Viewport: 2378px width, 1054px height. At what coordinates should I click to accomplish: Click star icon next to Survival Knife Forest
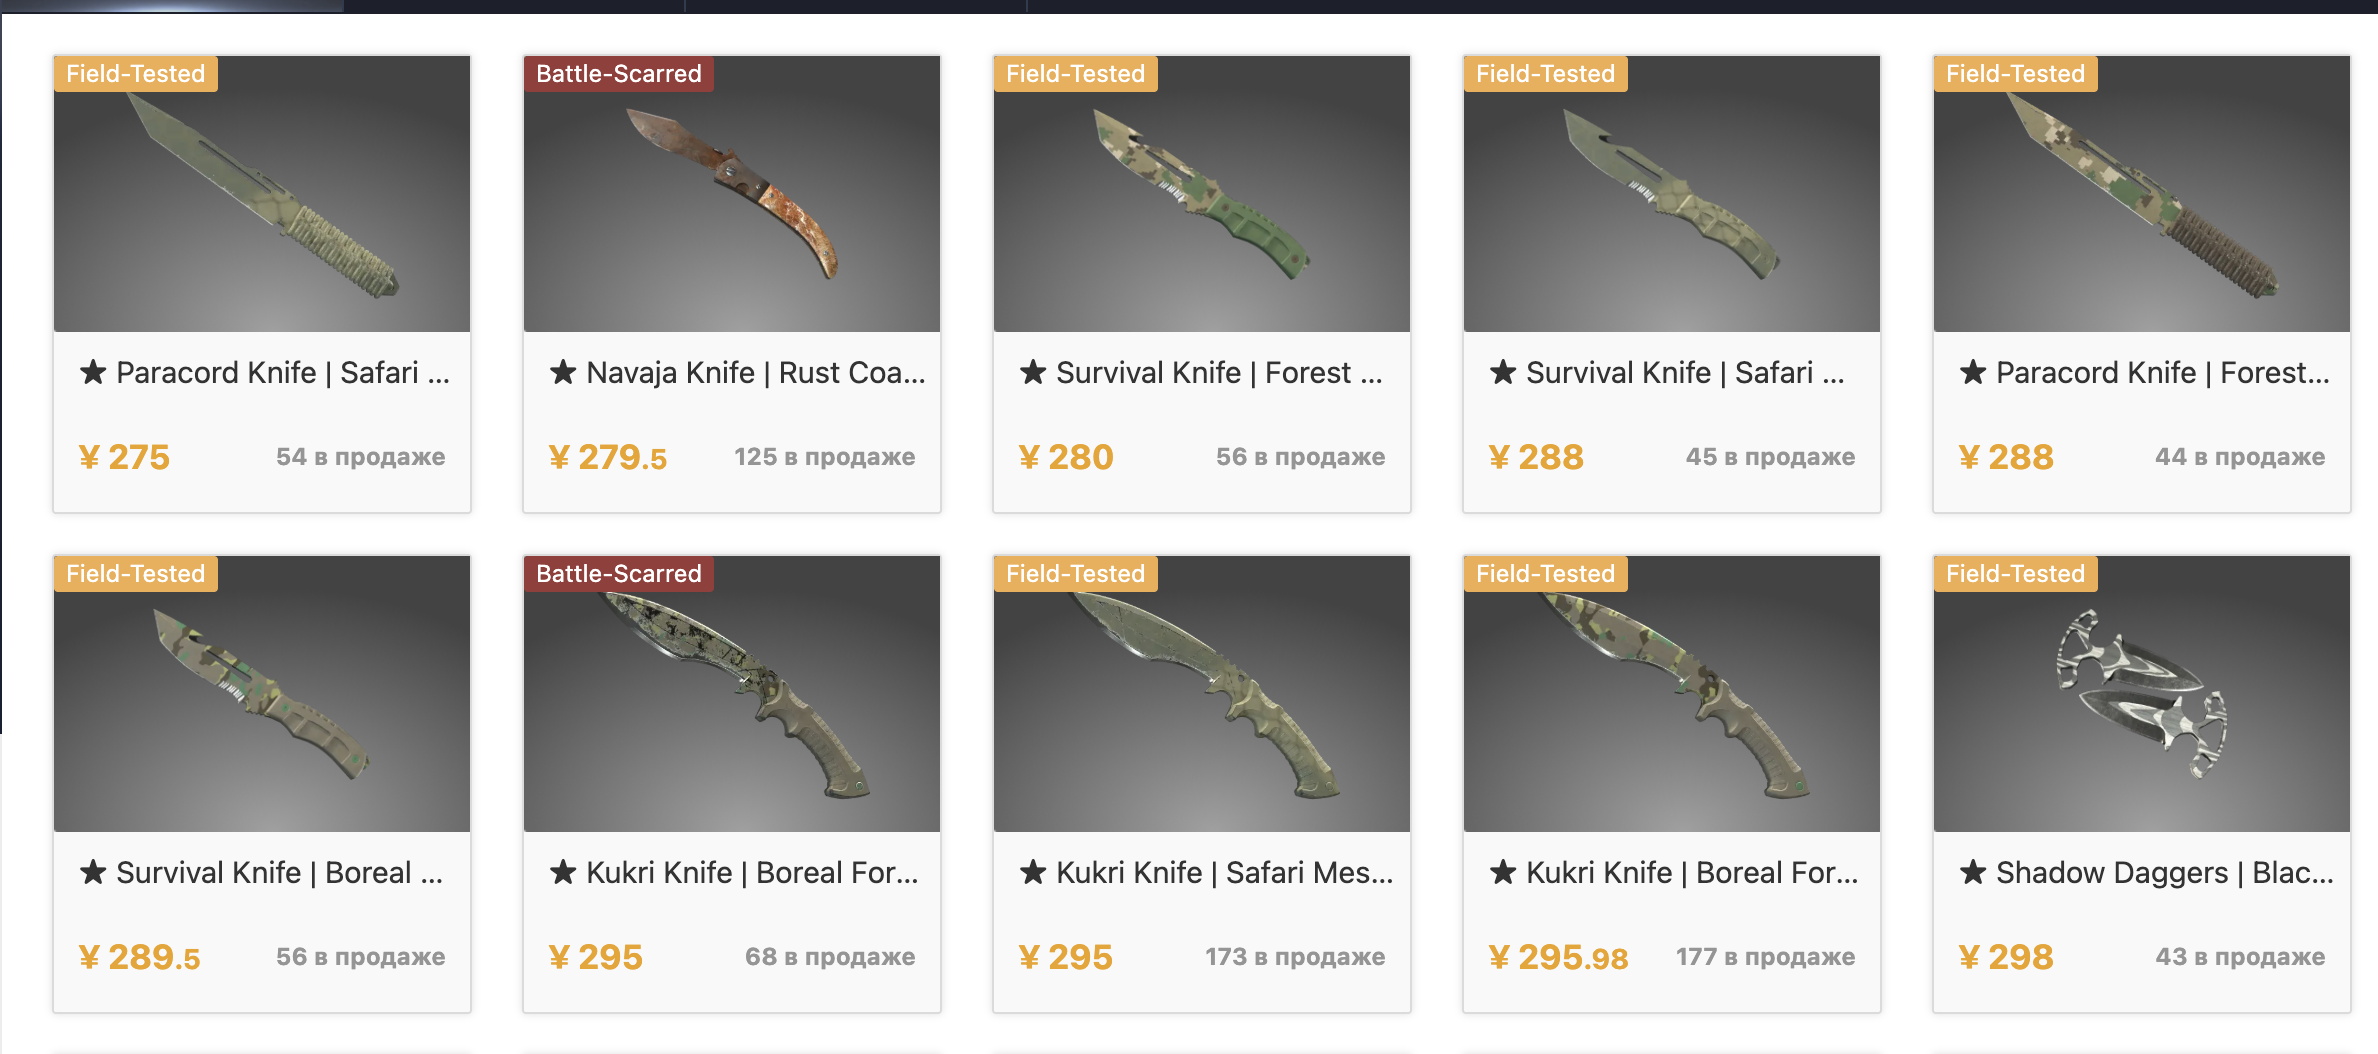pos(1033,372)
